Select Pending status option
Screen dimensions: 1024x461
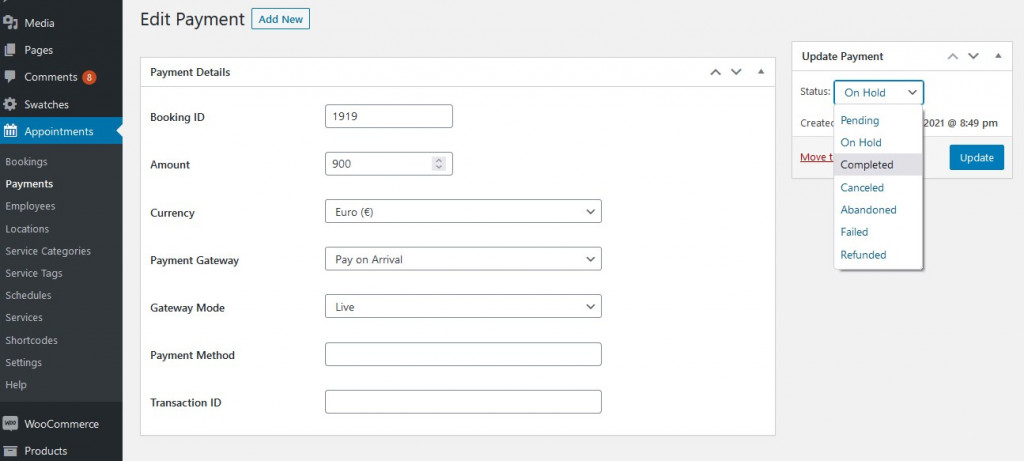878,120
